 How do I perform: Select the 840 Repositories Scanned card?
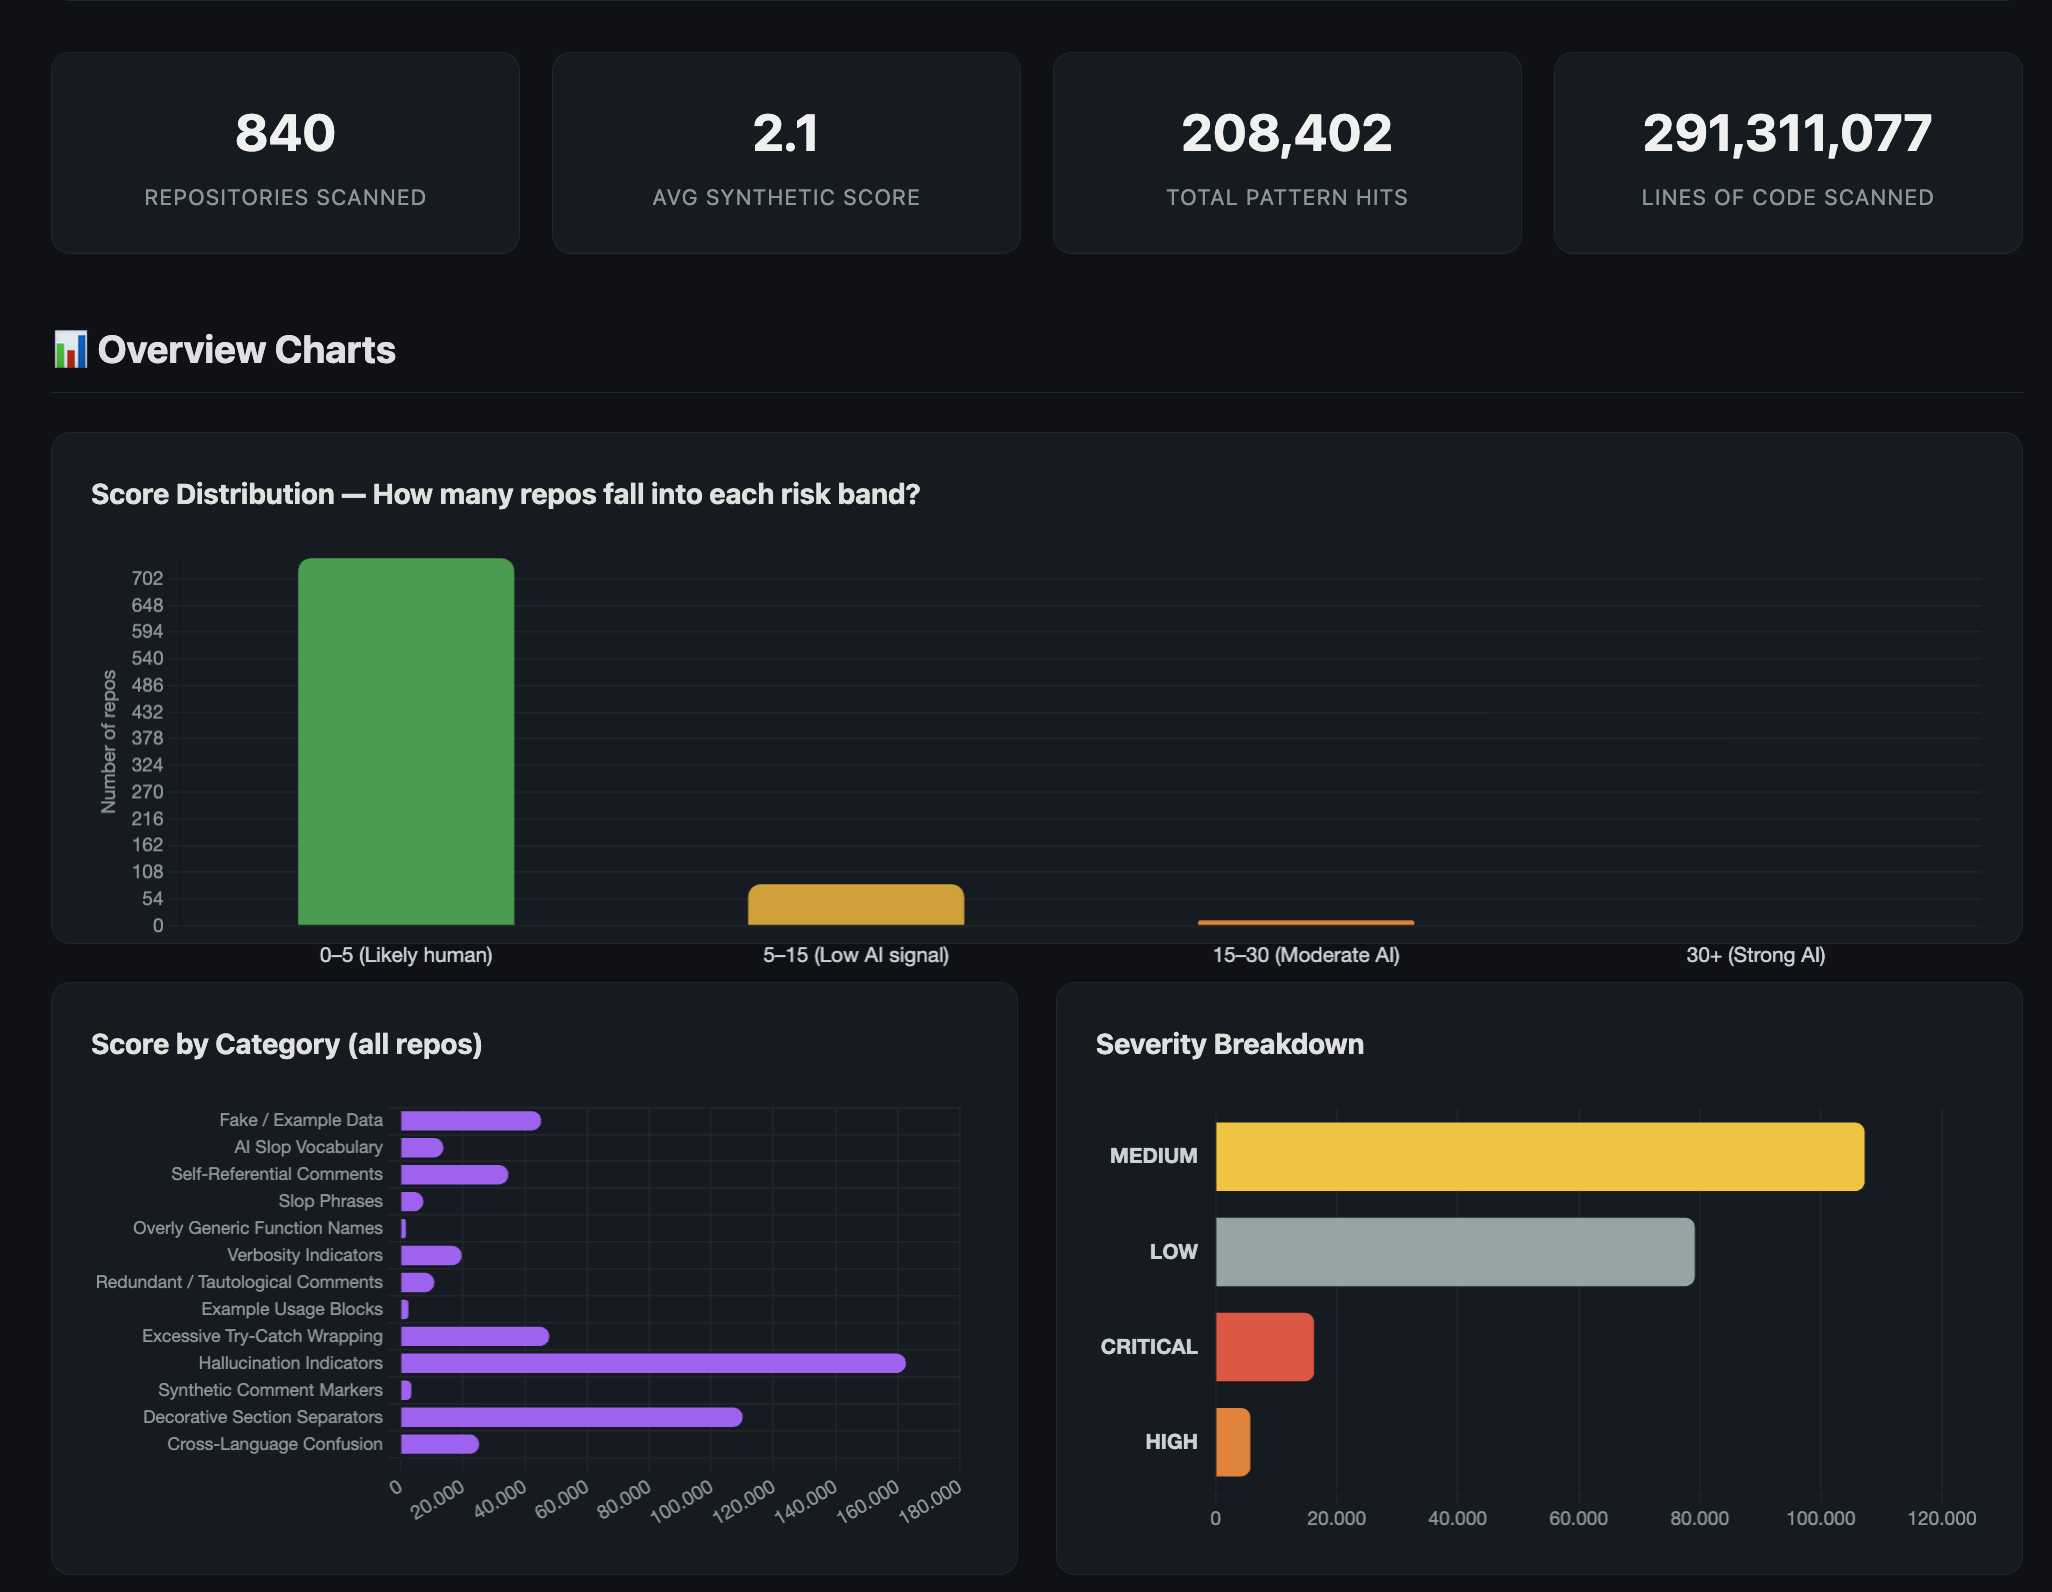click(x=285, y=153)
